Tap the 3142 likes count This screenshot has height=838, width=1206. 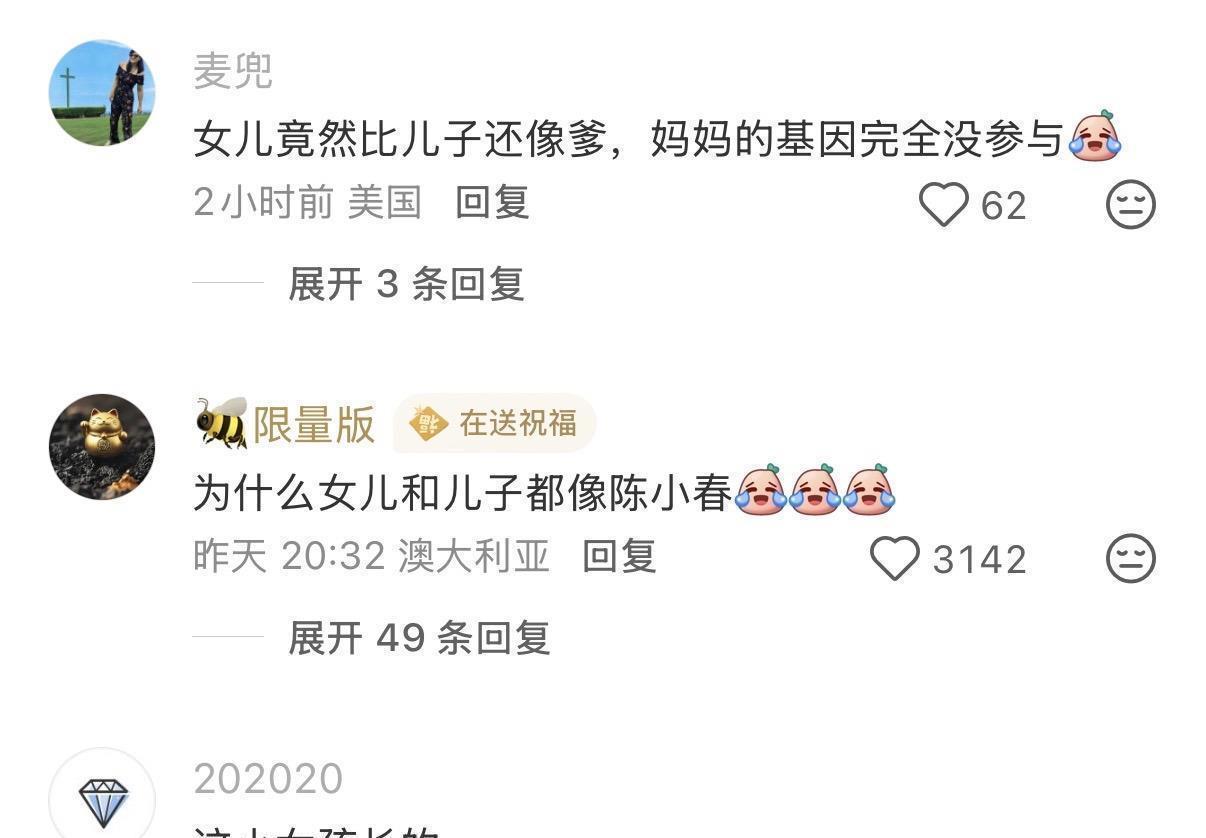[x=979, y=559]
